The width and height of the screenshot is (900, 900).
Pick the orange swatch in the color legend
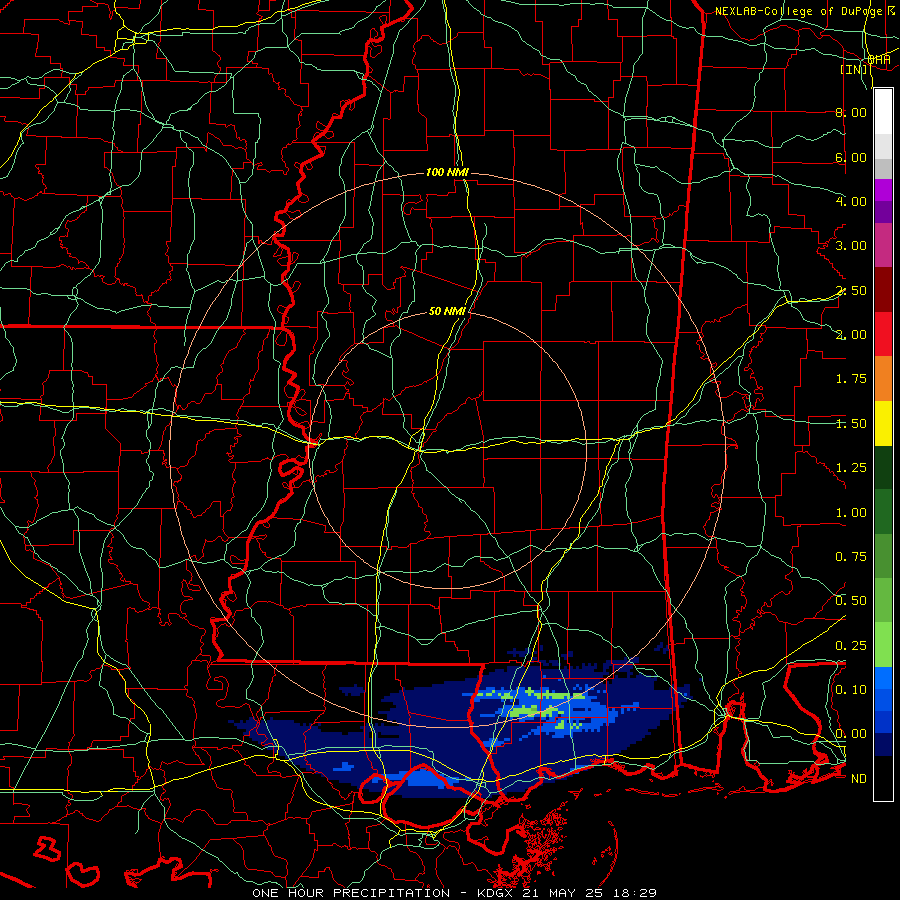coord(883,379)
